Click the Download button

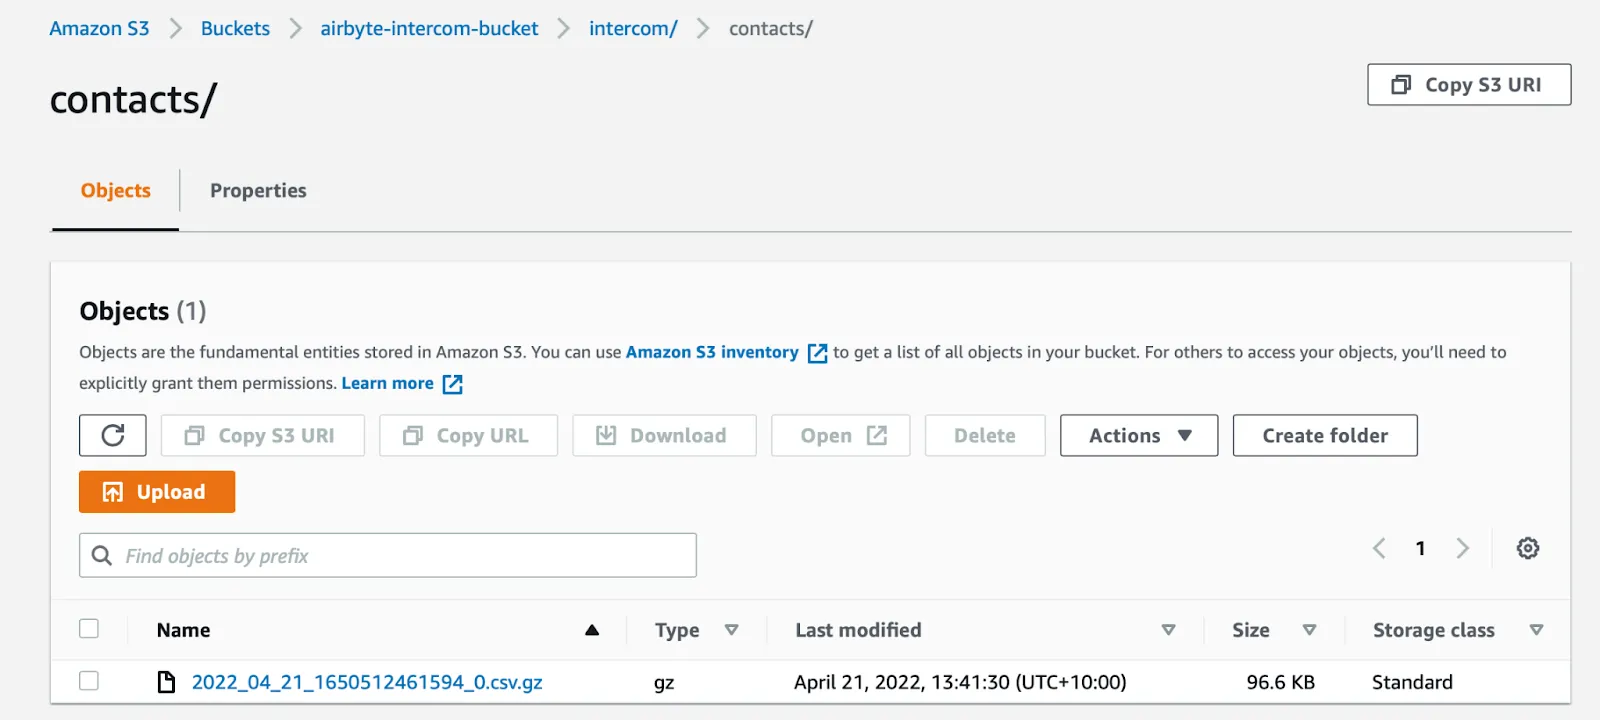664,435
